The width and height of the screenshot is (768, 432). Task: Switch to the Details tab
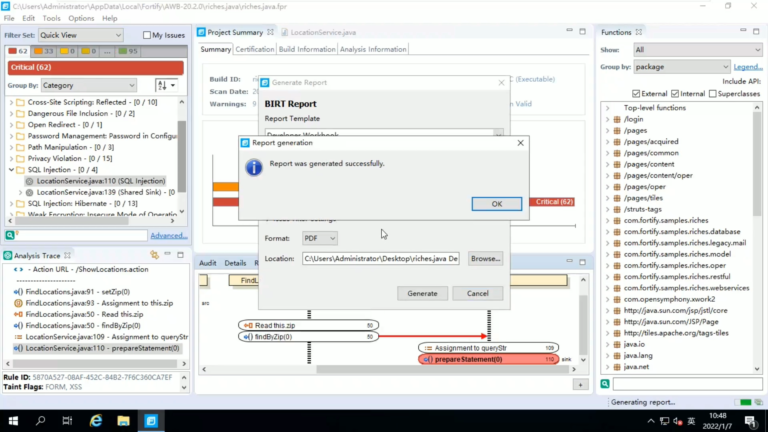coord(235,263)
